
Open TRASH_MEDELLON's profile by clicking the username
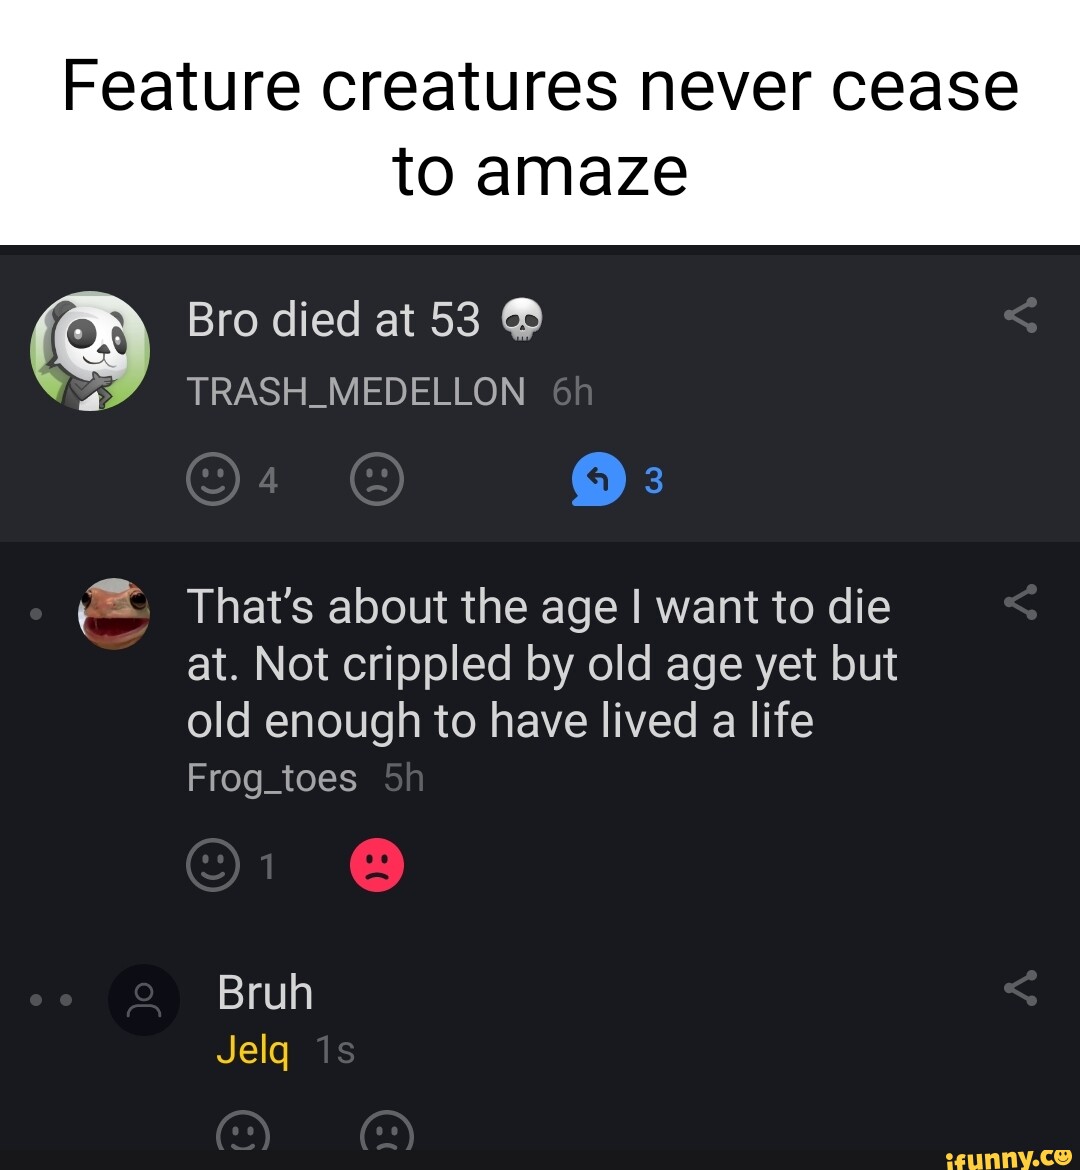[355, 392]
